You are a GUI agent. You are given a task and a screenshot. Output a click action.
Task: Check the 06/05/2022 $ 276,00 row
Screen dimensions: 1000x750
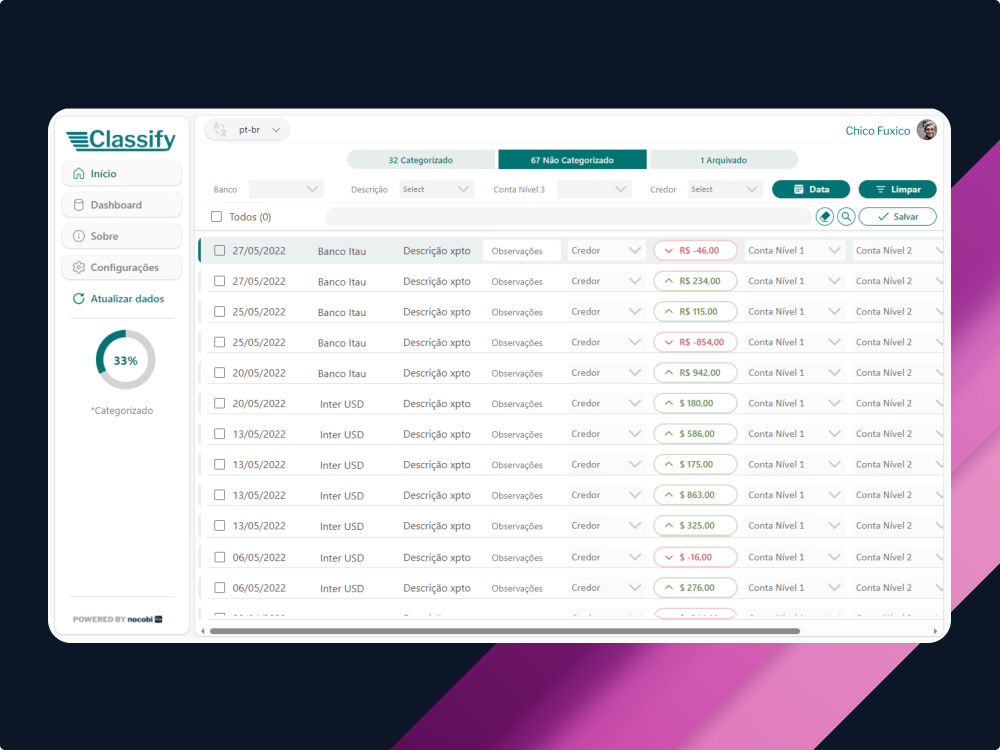[219, 587]
